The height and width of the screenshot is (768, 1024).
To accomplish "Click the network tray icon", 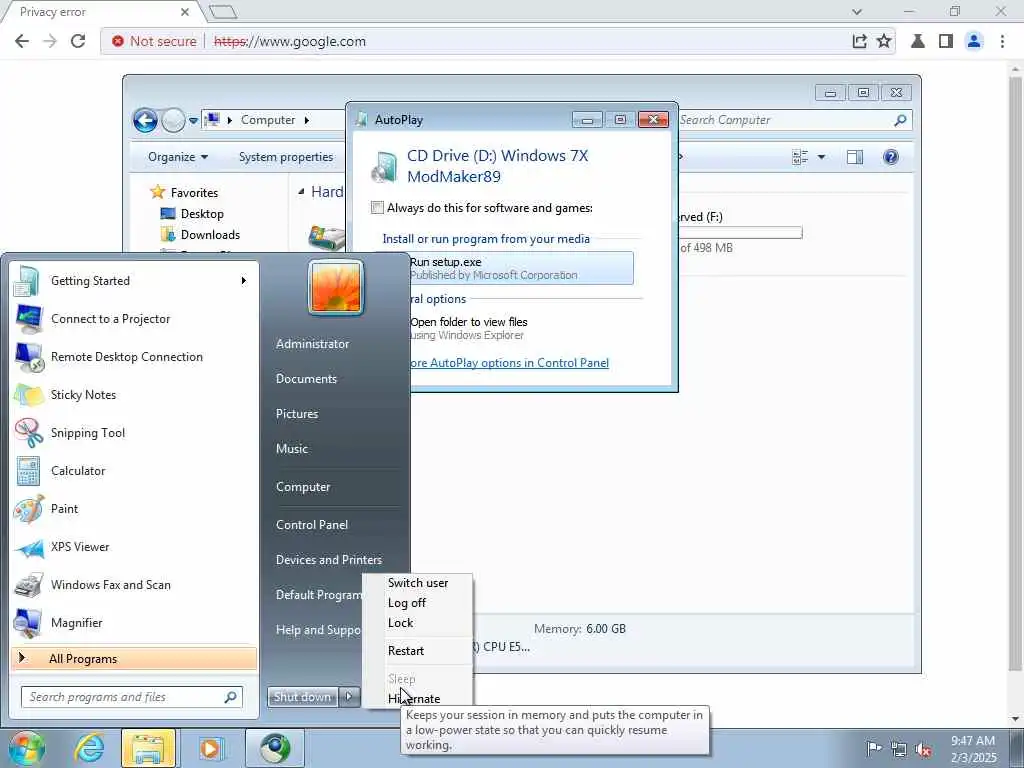I will 899,748.
